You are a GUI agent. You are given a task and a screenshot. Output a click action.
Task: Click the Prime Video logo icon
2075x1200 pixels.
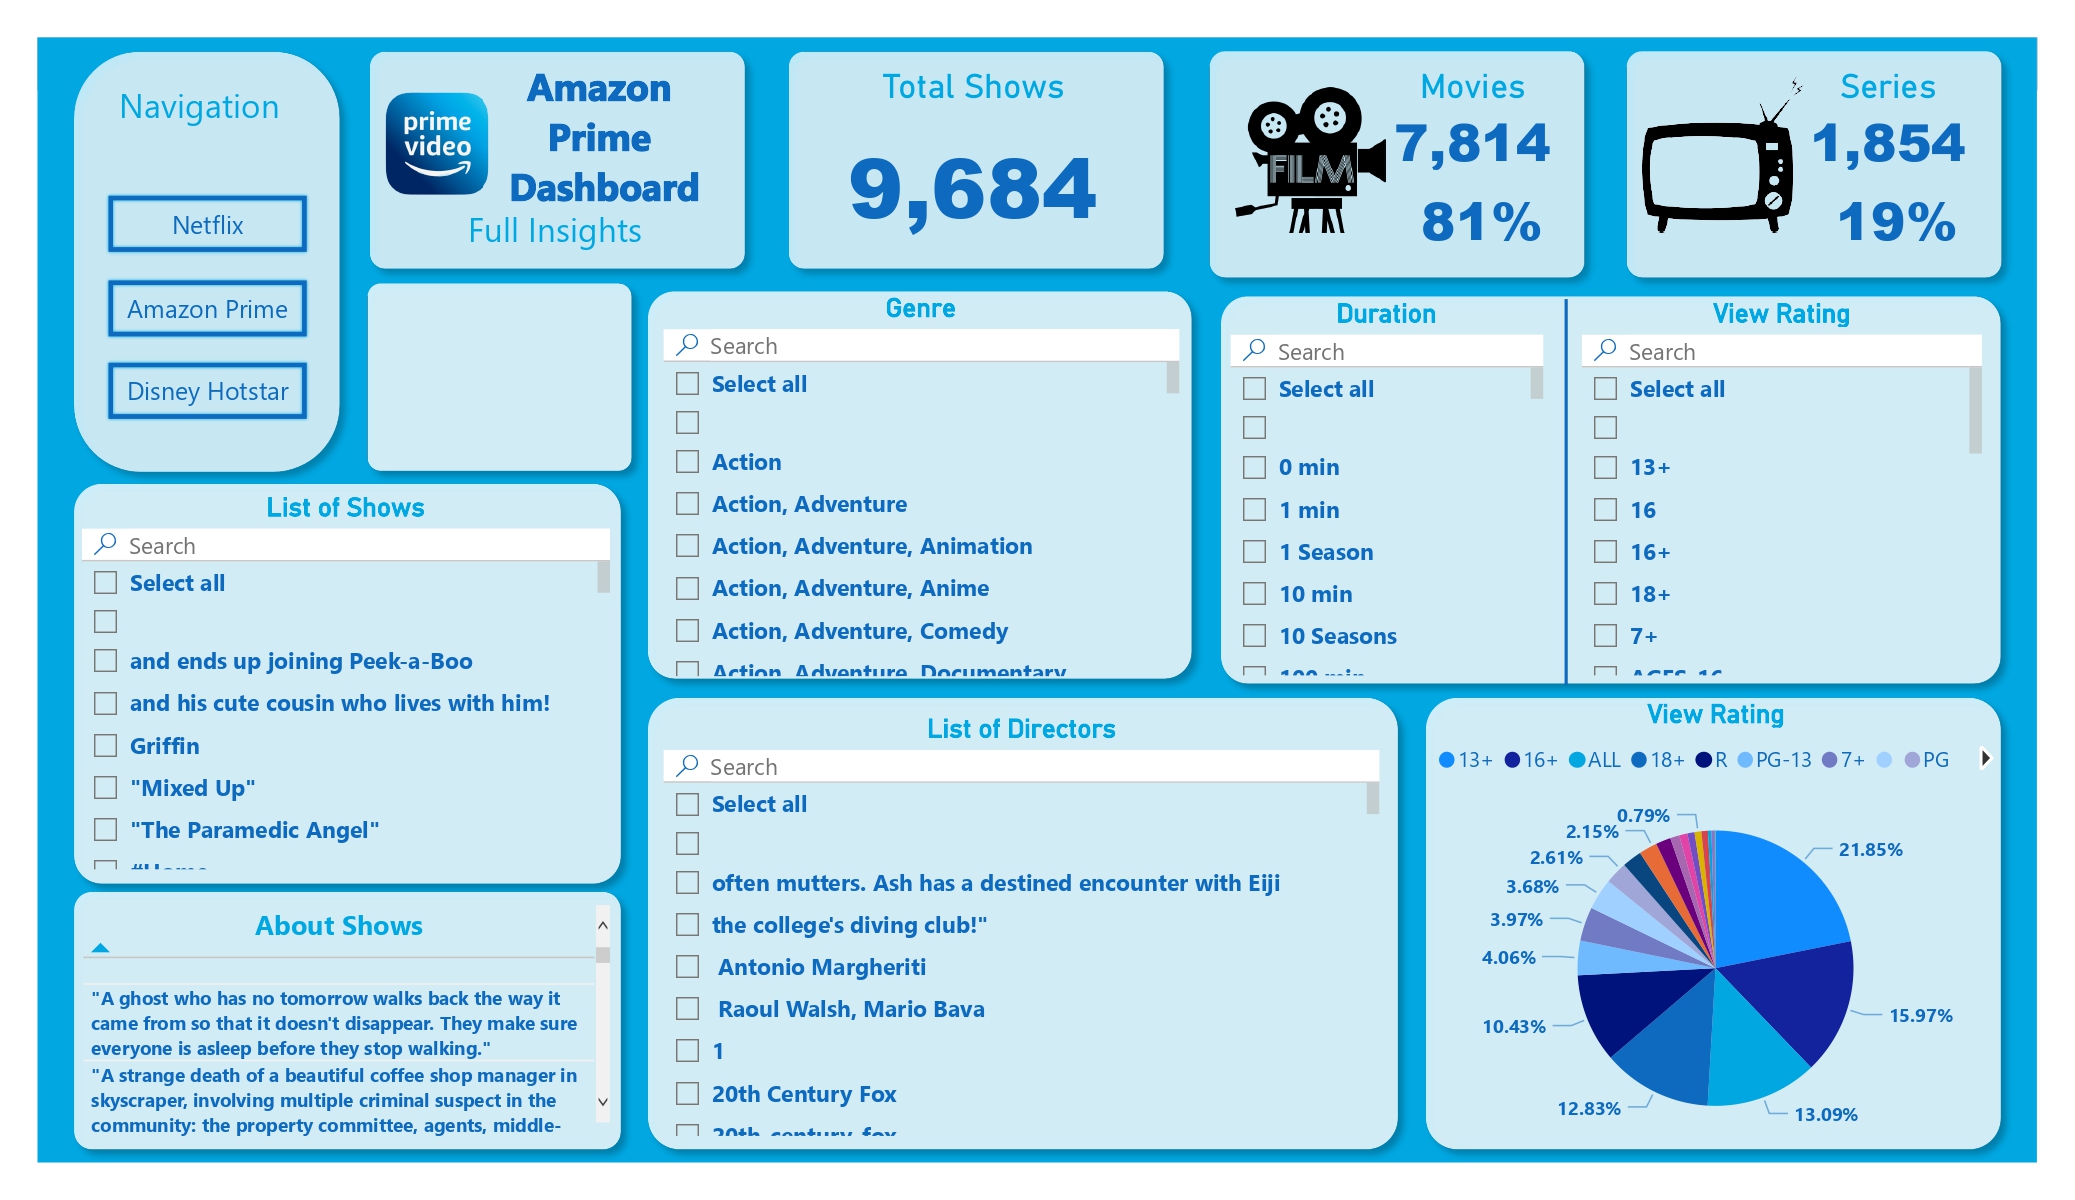(437, 143)
